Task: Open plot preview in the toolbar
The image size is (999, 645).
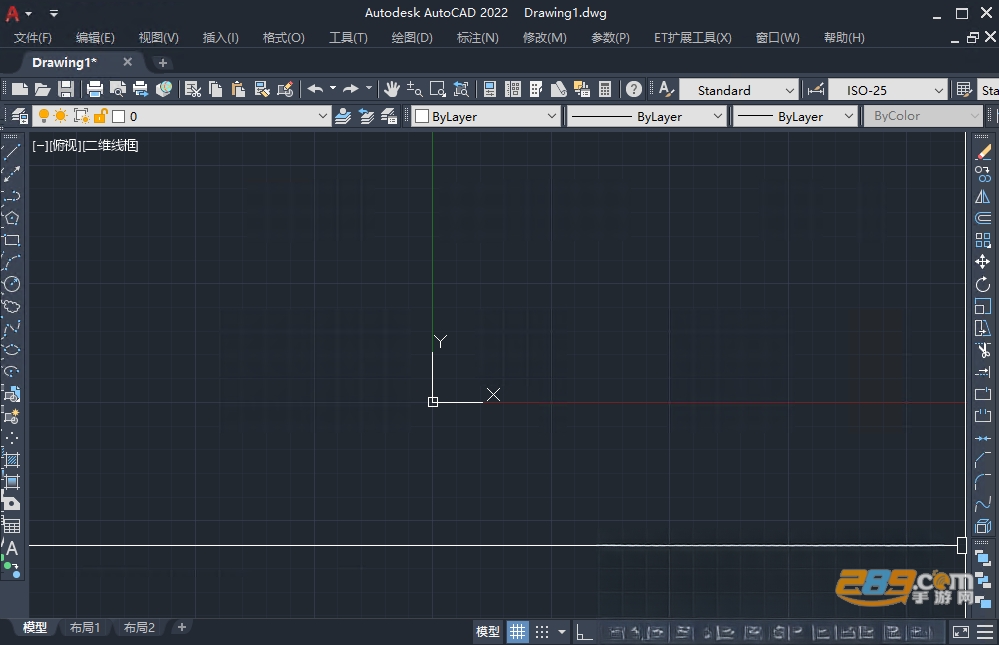Action: (x=118, y=89)
